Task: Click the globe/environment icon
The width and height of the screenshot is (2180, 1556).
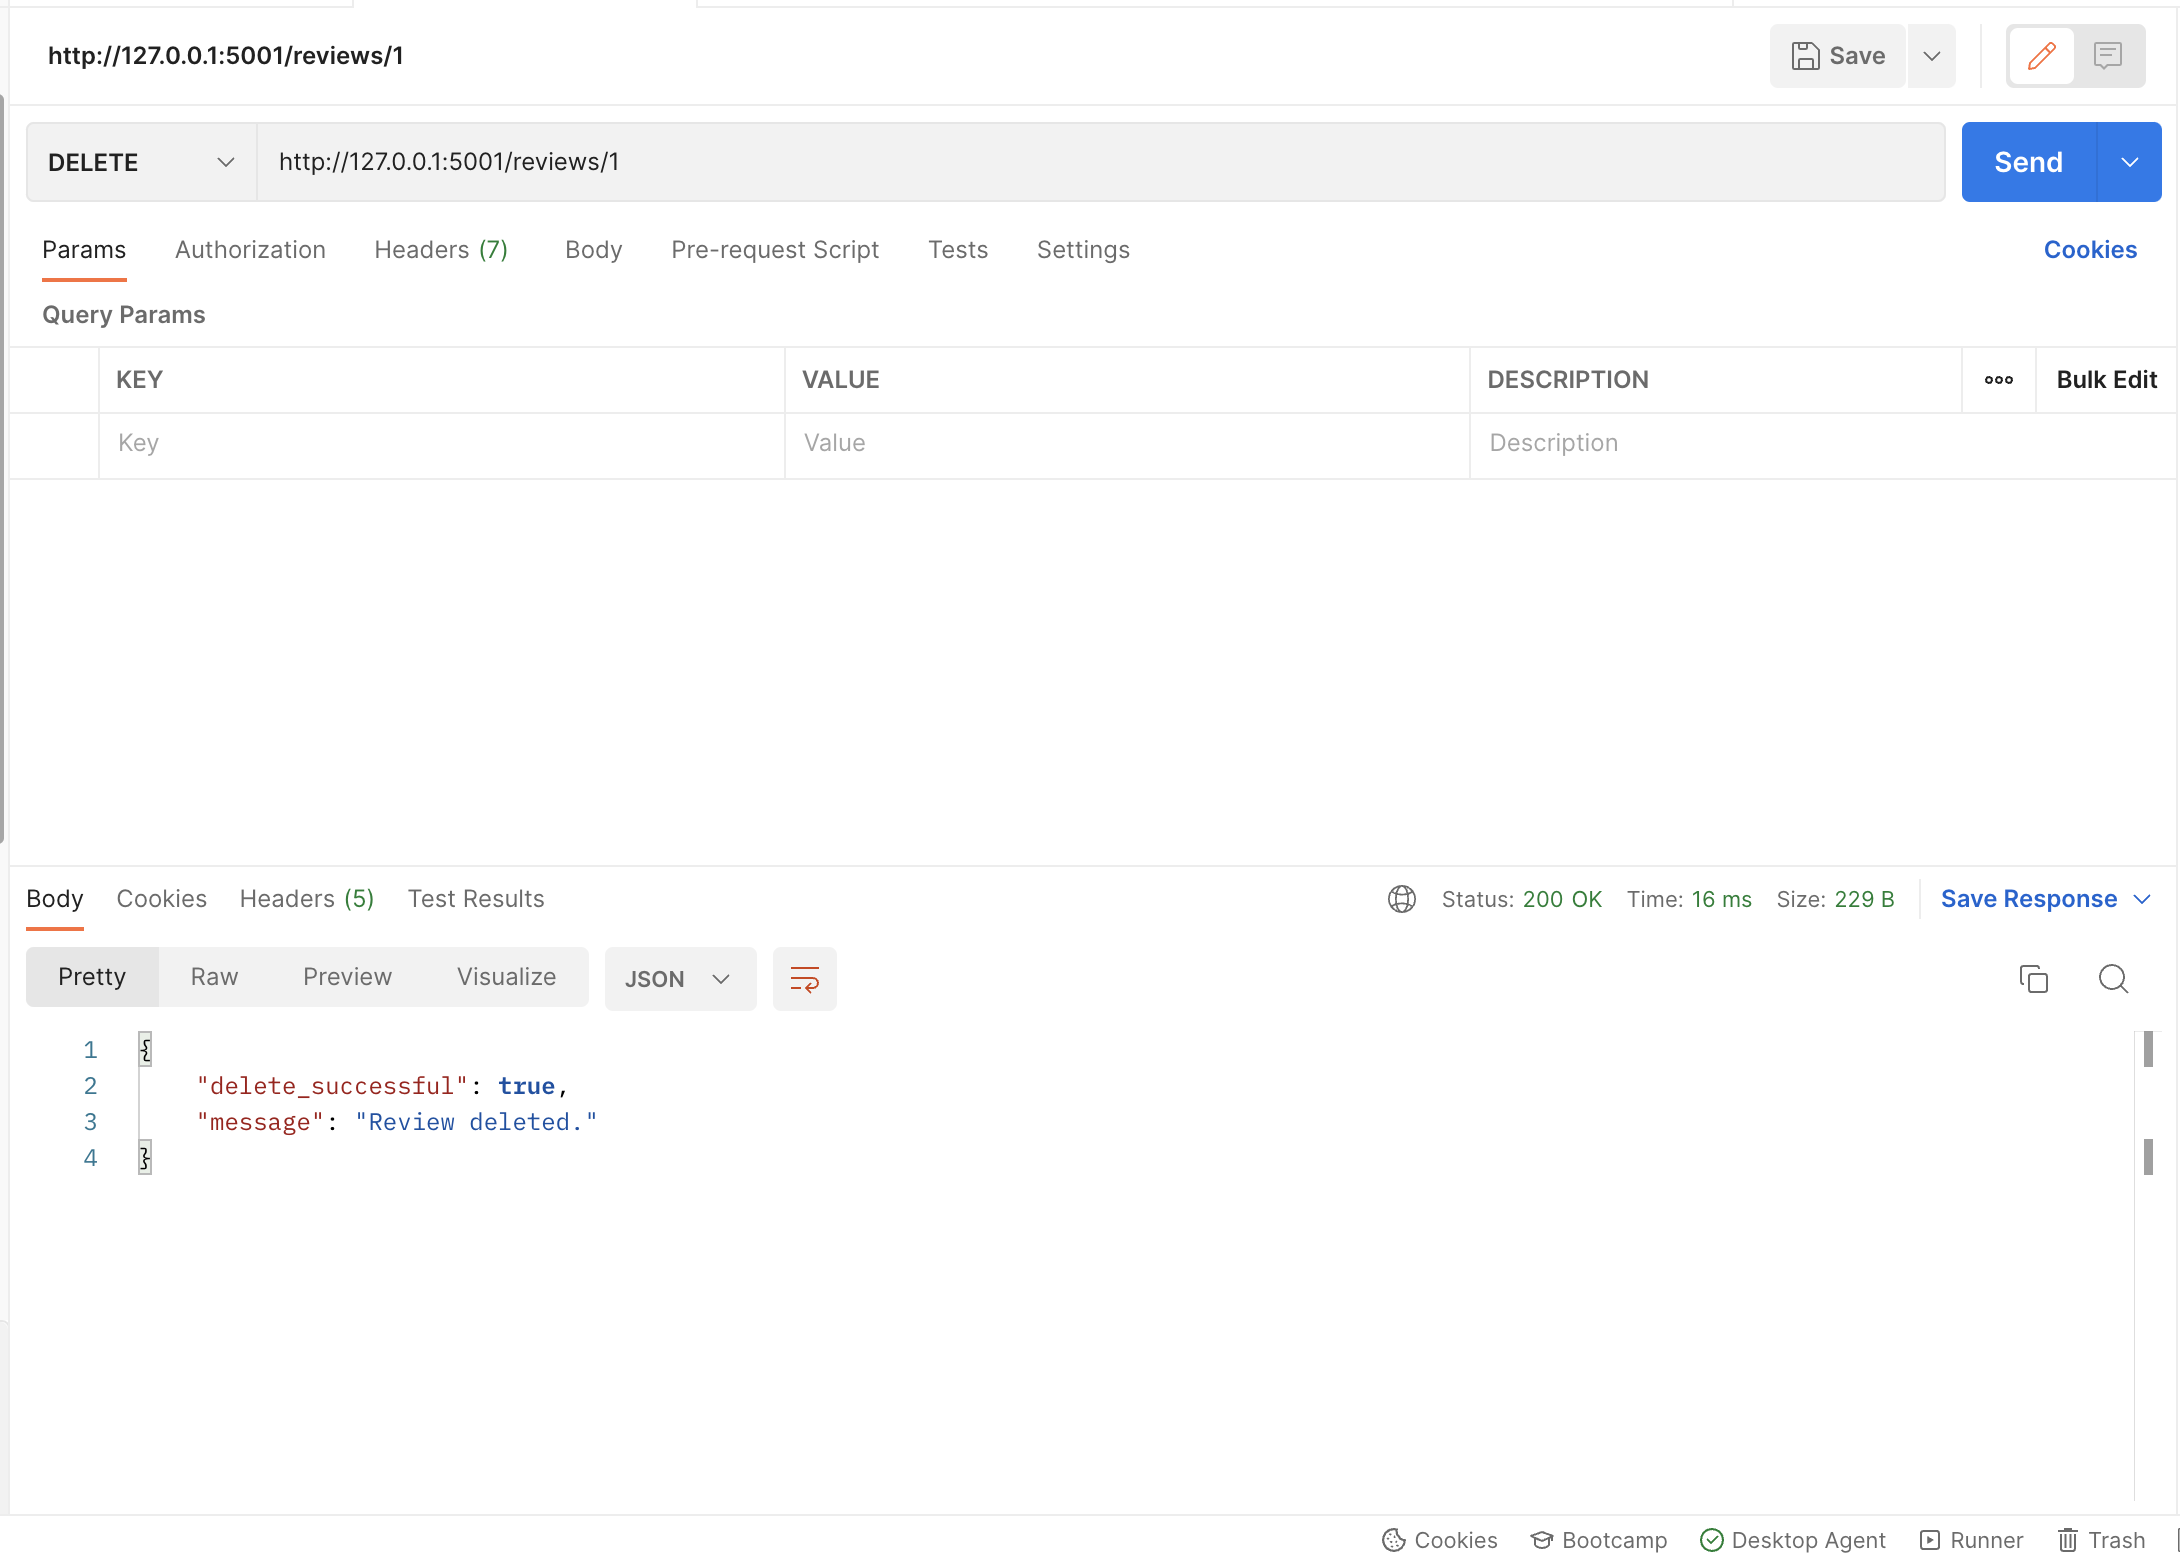Action: pos(1401,898)
